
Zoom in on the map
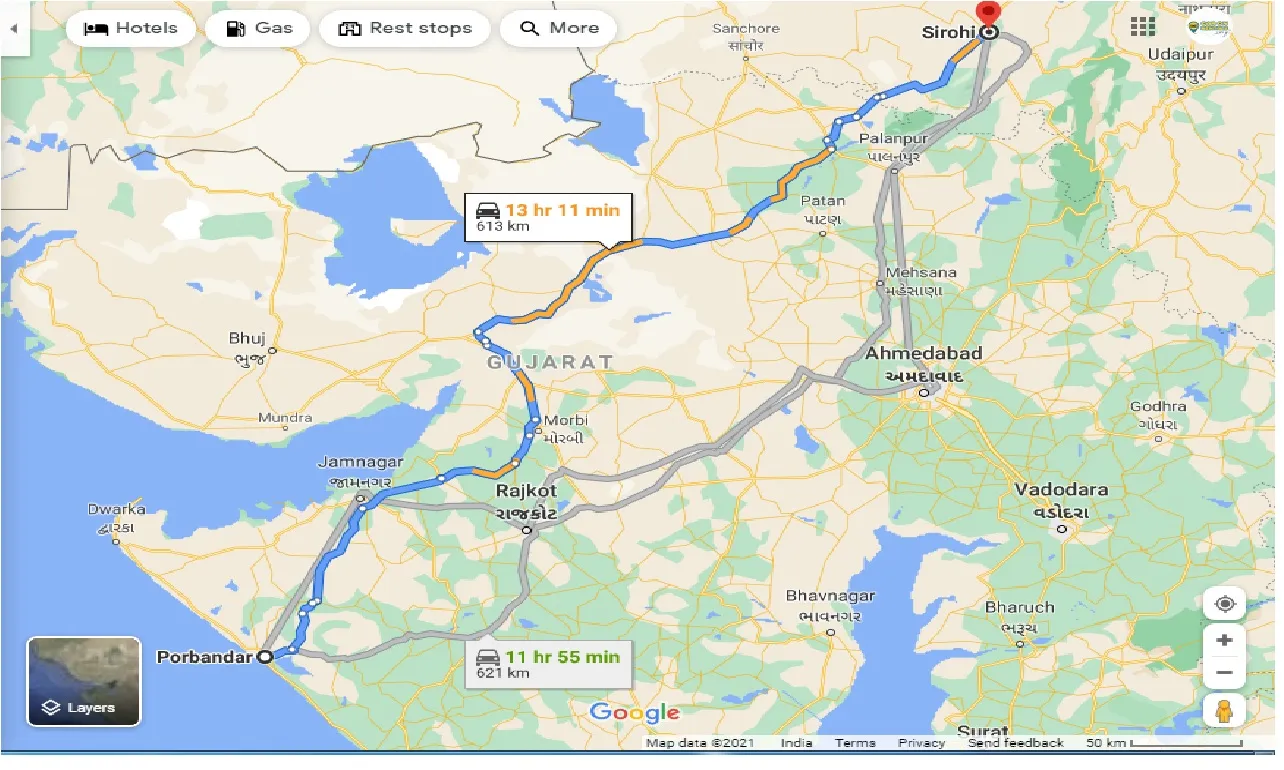tap(1225, 640)
